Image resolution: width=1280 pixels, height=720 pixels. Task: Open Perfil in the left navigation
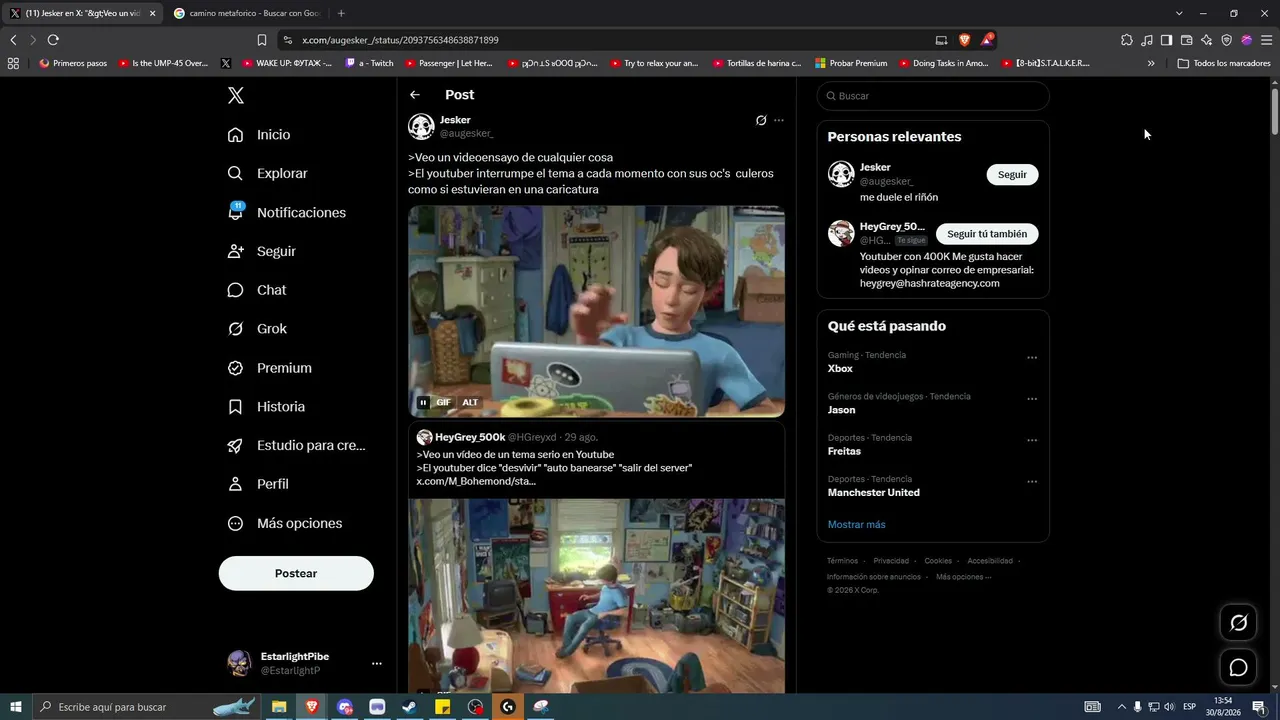(x=258, y=484)
